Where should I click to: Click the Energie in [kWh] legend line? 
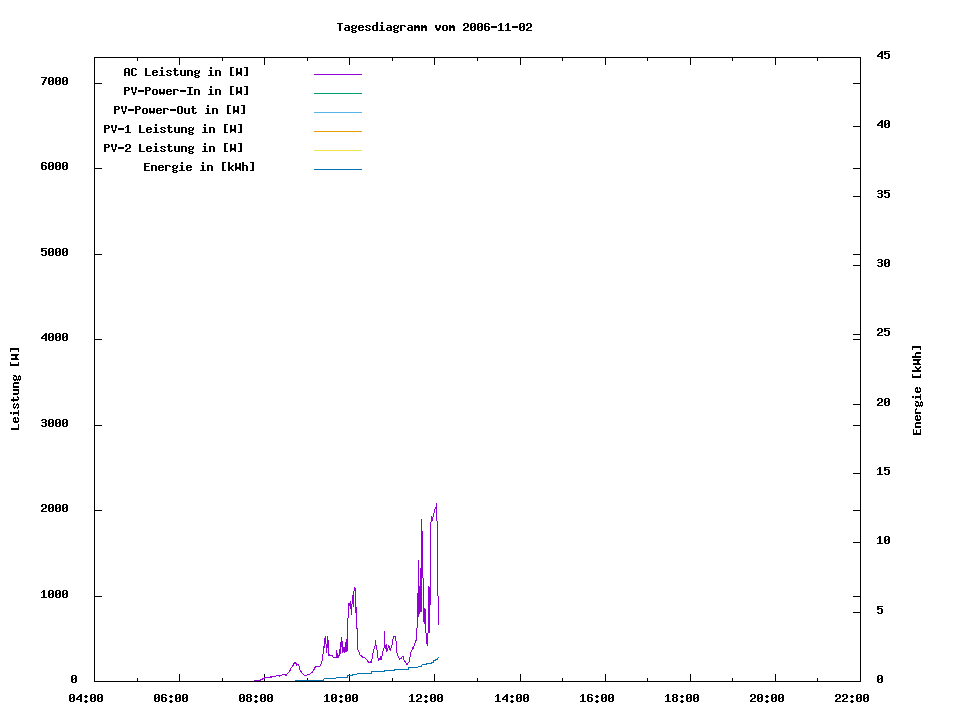click(x=337, y=169)
